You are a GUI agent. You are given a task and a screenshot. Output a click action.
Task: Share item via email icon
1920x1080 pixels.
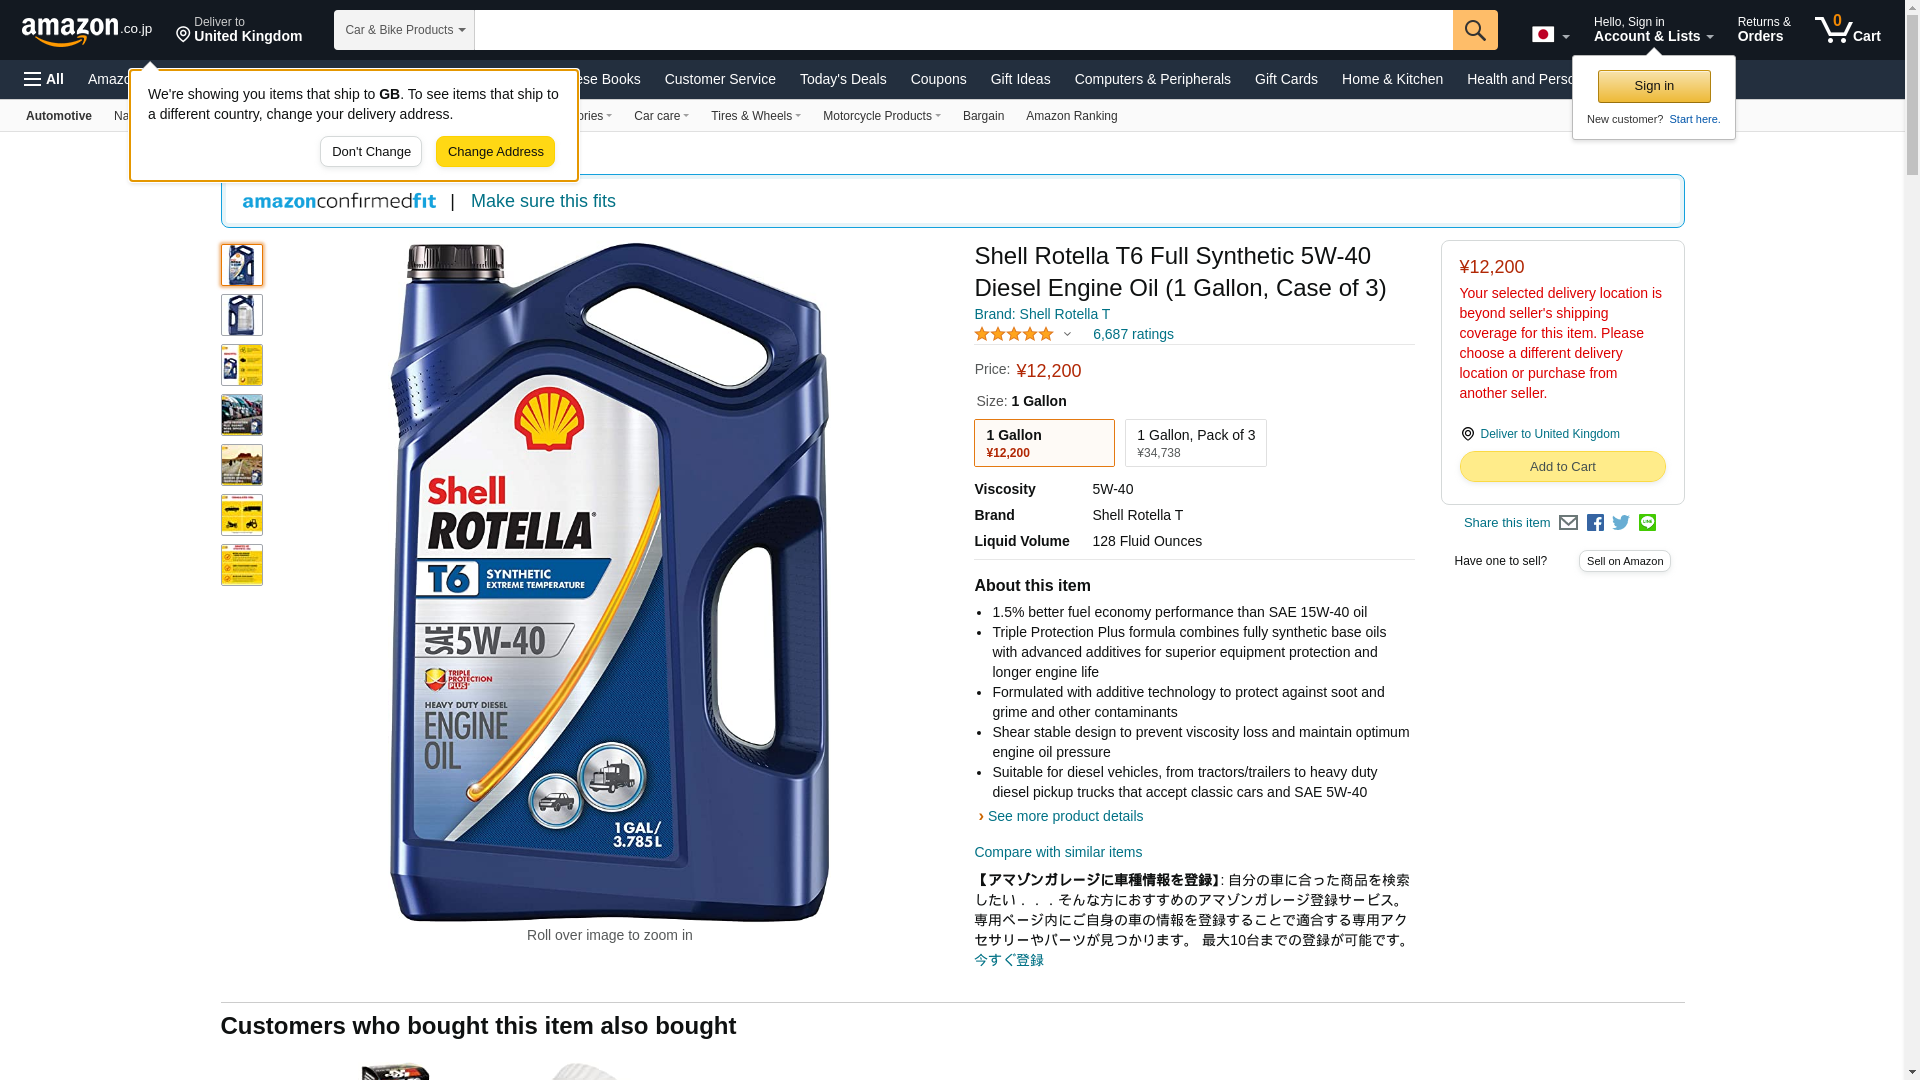pos(1568,523)
